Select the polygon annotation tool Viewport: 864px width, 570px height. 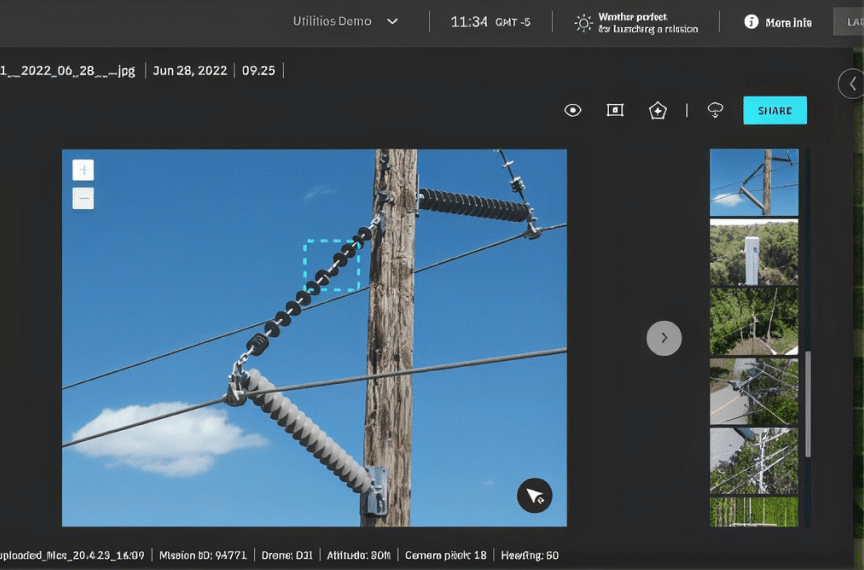[x=657, y=111]
